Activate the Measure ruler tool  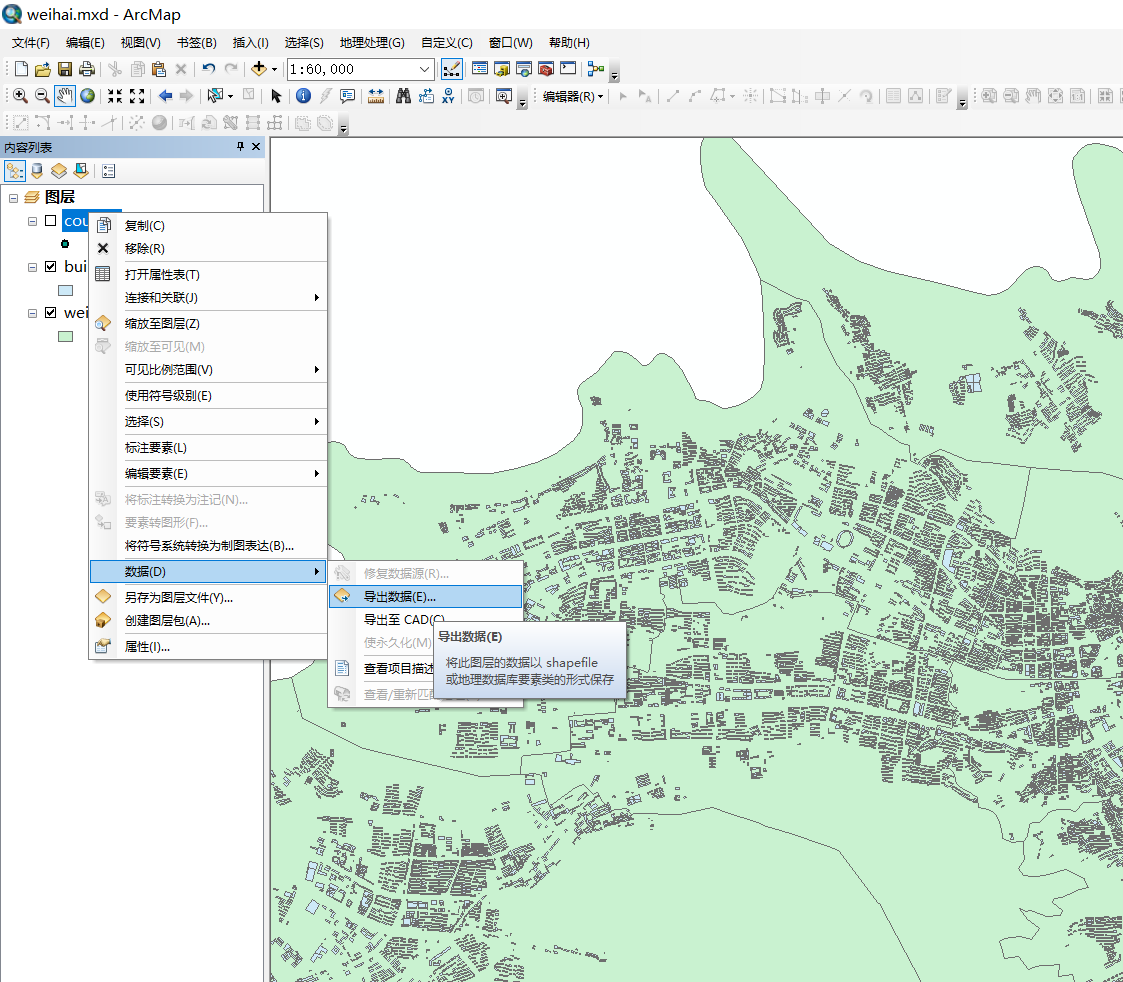376,96
